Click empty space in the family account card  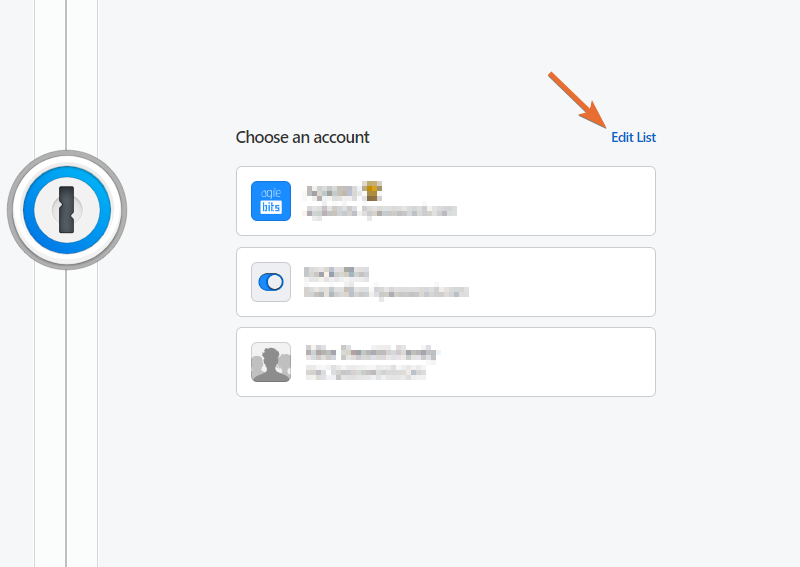pyautogui.click(x=560, y=362)
